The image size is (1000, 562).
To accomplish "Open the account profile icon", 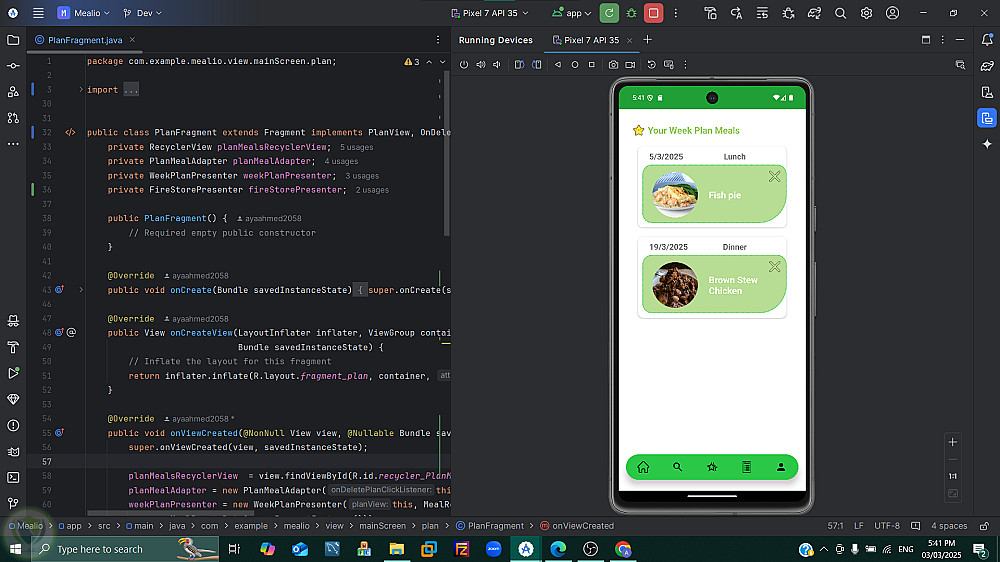I will point(892,13).
